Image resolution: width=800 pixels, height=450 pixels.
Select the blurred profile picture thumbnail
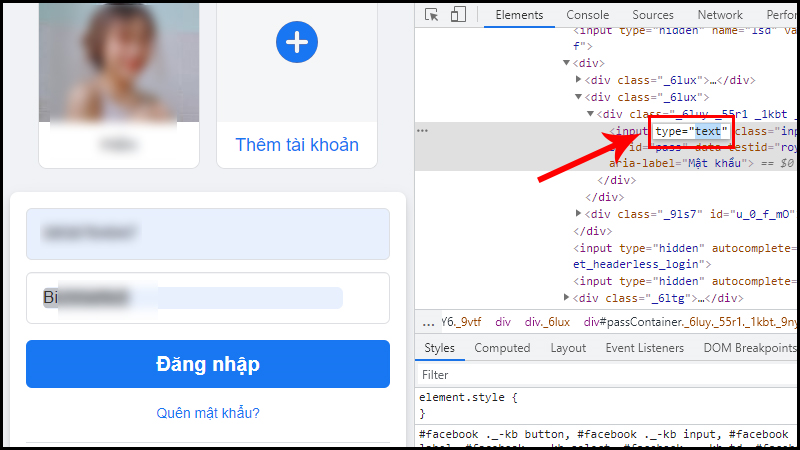pyautogui.click(x=119, y=62)
